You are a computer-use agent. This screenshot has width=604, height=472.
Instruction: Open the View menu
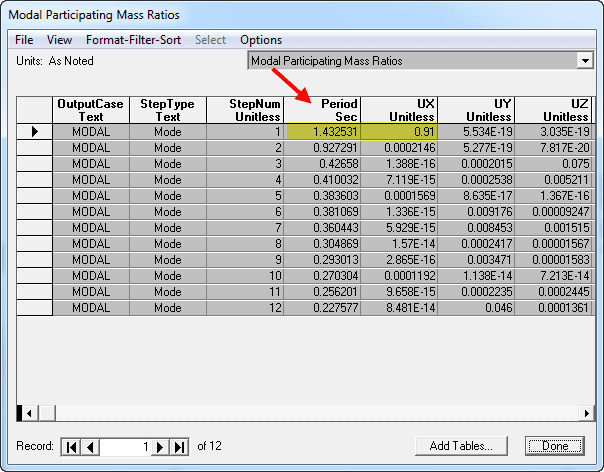tap(59, 40)
